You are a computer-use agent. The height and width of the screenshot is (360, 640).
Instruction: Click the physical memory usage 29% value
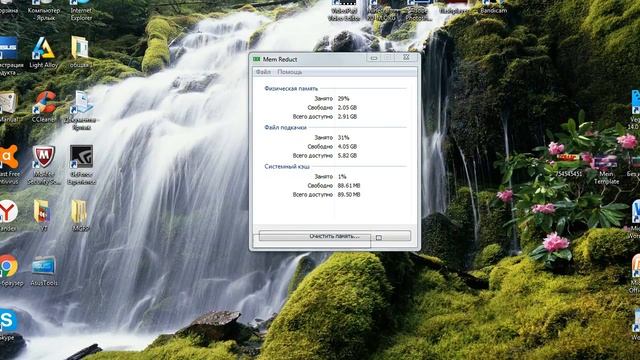(343, 98)
